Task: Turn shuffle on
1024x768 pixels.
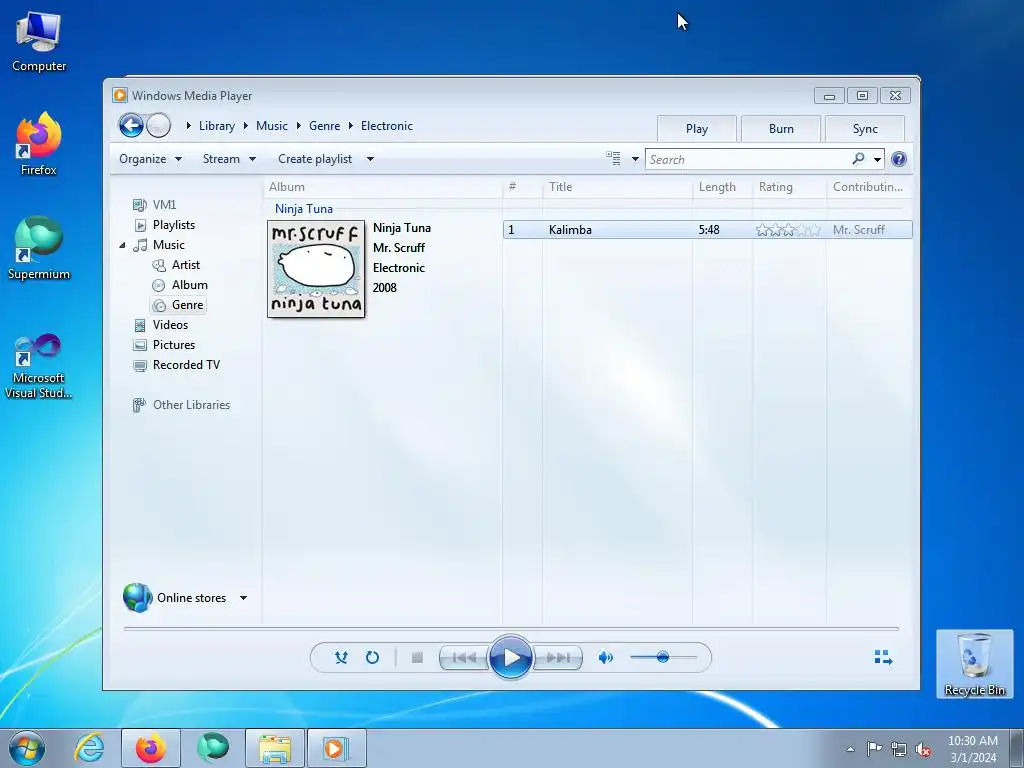Action: pos(341,658)
